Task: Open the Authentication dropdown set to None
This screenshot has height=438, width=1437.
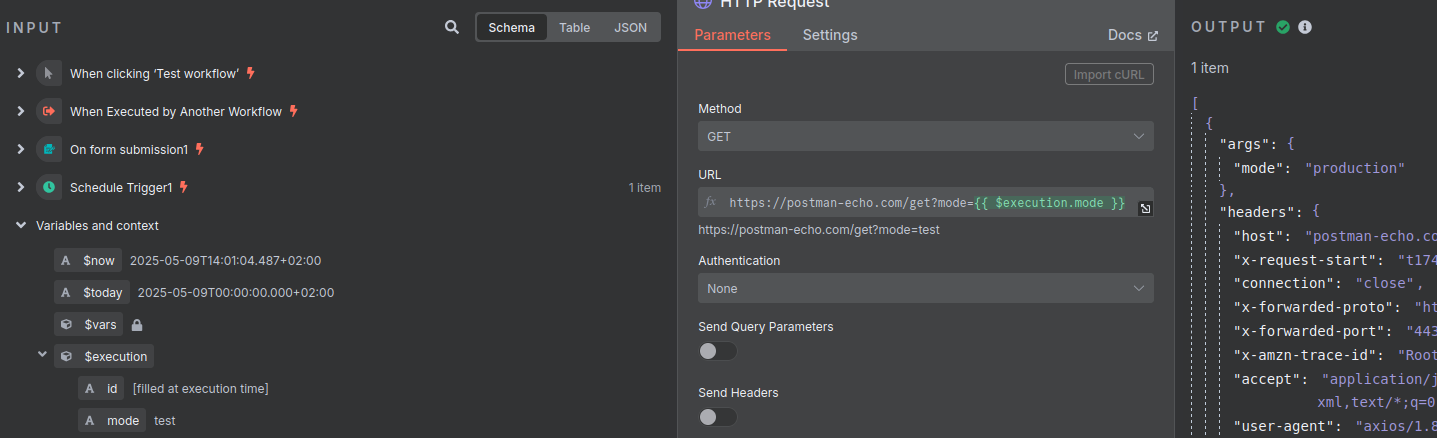Action: click(x=926, y=288)
